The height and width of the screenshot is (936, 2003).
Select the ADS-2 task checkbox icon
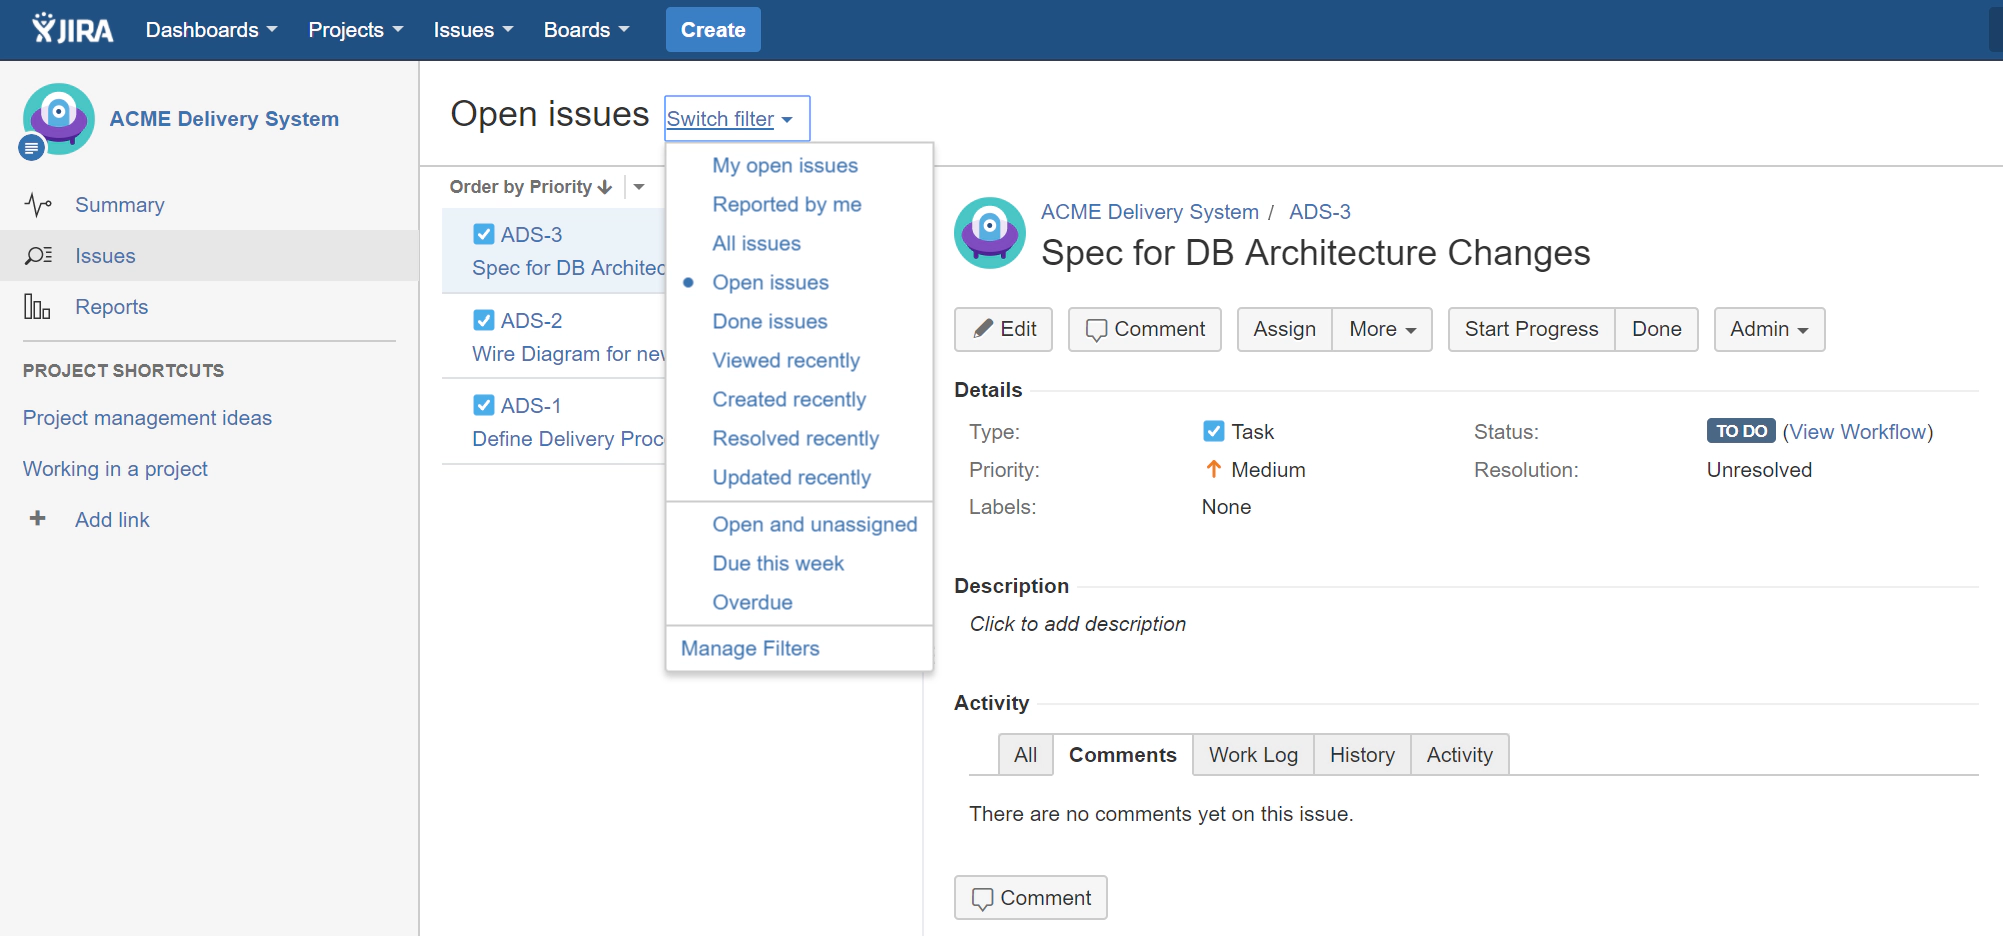pos(484,319)
